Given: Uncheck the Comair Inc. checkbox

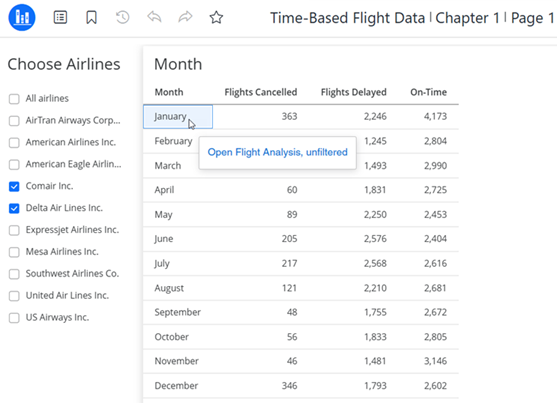Looking at the screenshot, I should pos(14,186).
